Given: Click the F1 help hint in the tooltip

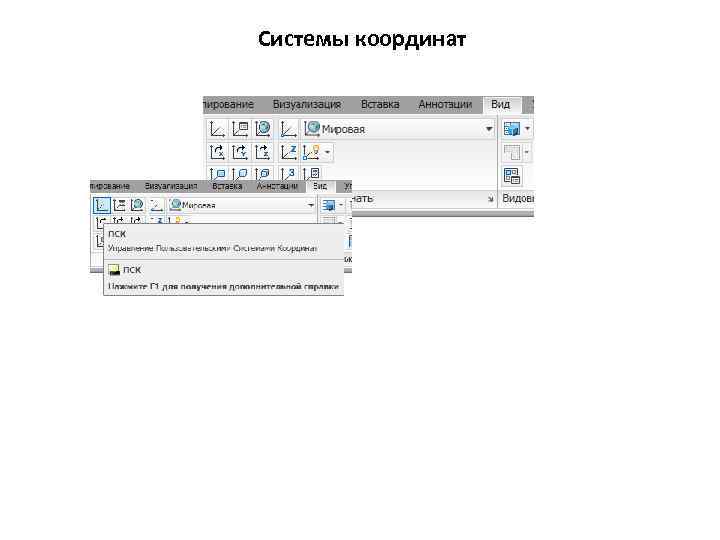Looking at the screenshot, I should pyautogui.click(x=223, y=287).
